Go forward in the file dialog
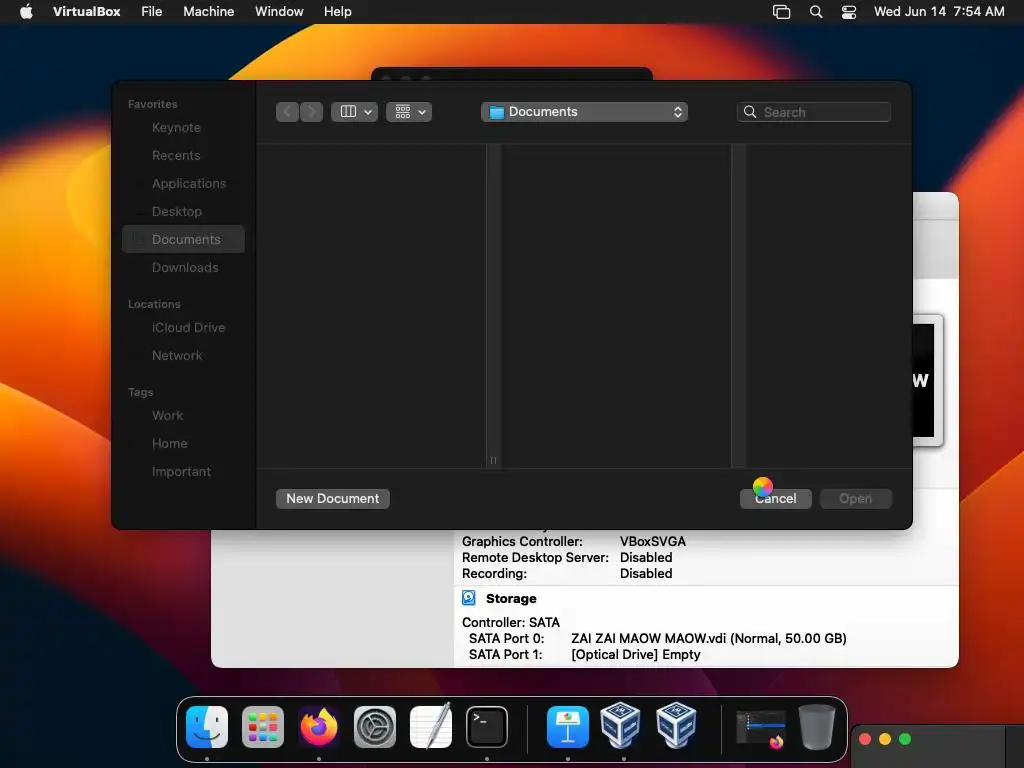Screen dimensions: 1024x768 311,112
